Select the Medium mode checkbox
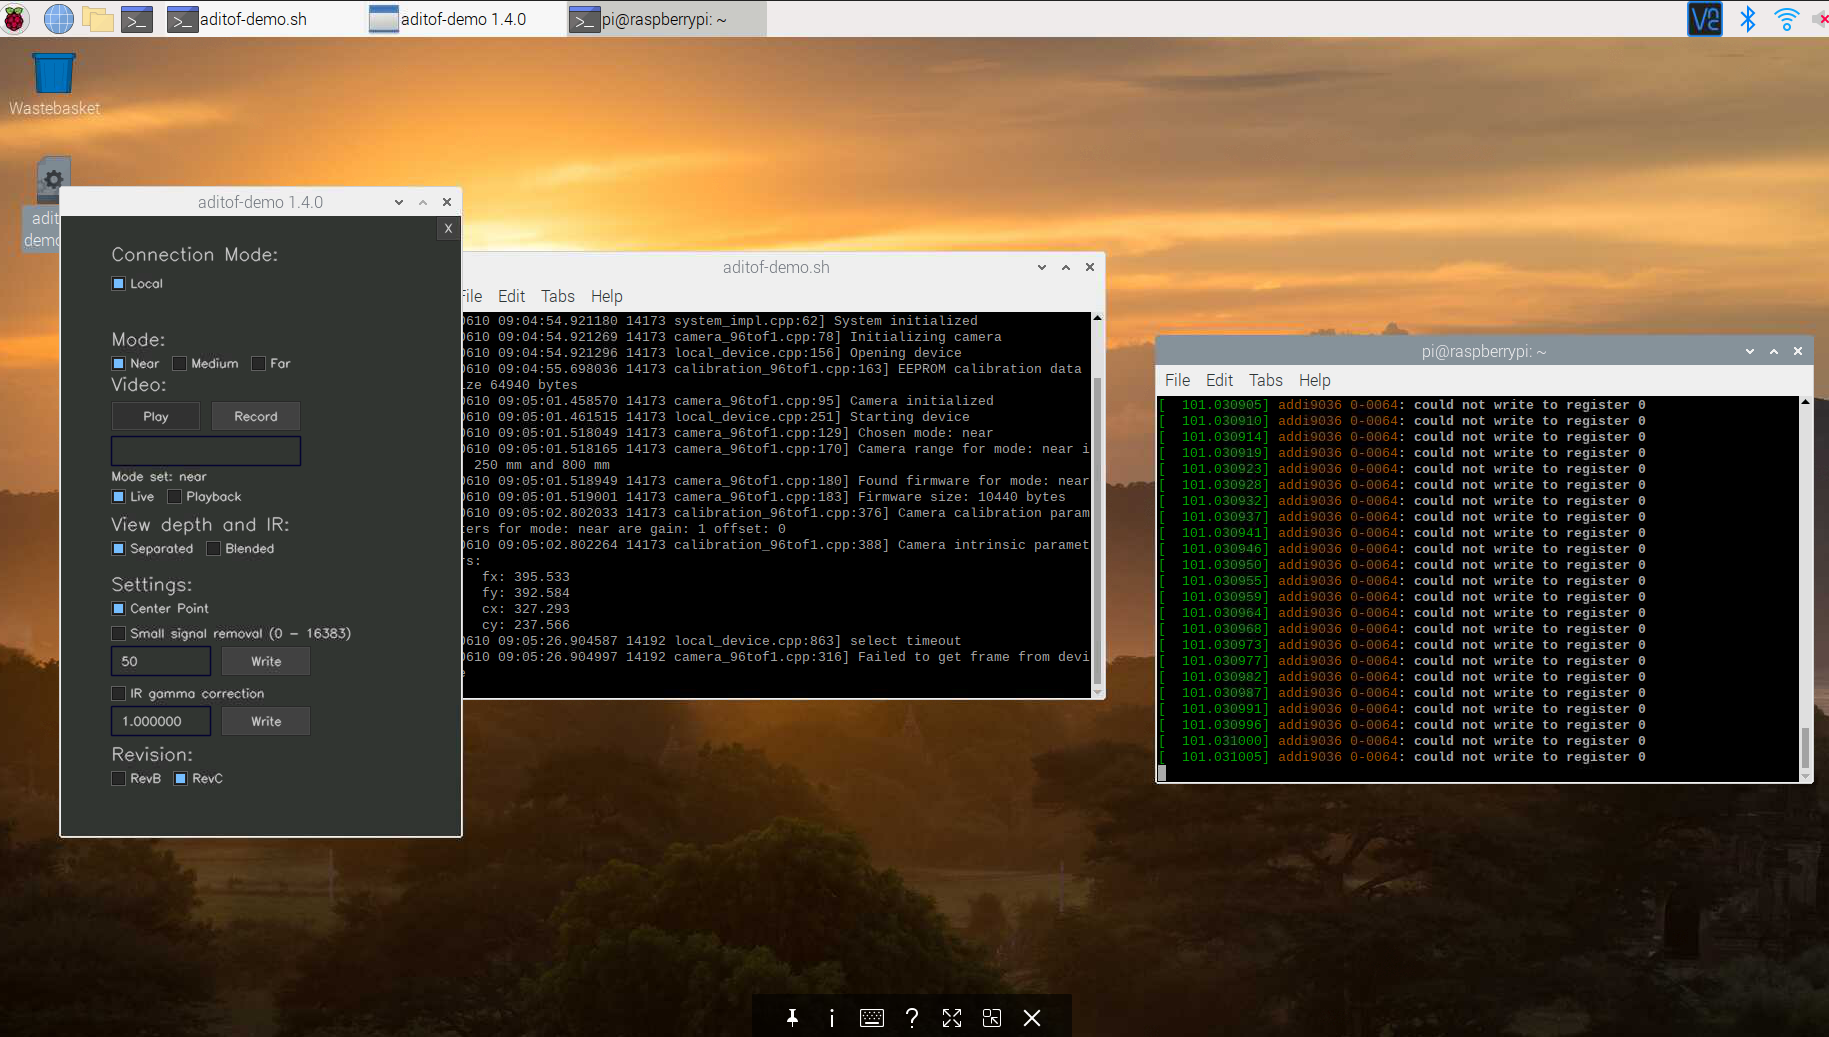The width and height of the screenshot is (1829, 1037). [x=179, y=364]
